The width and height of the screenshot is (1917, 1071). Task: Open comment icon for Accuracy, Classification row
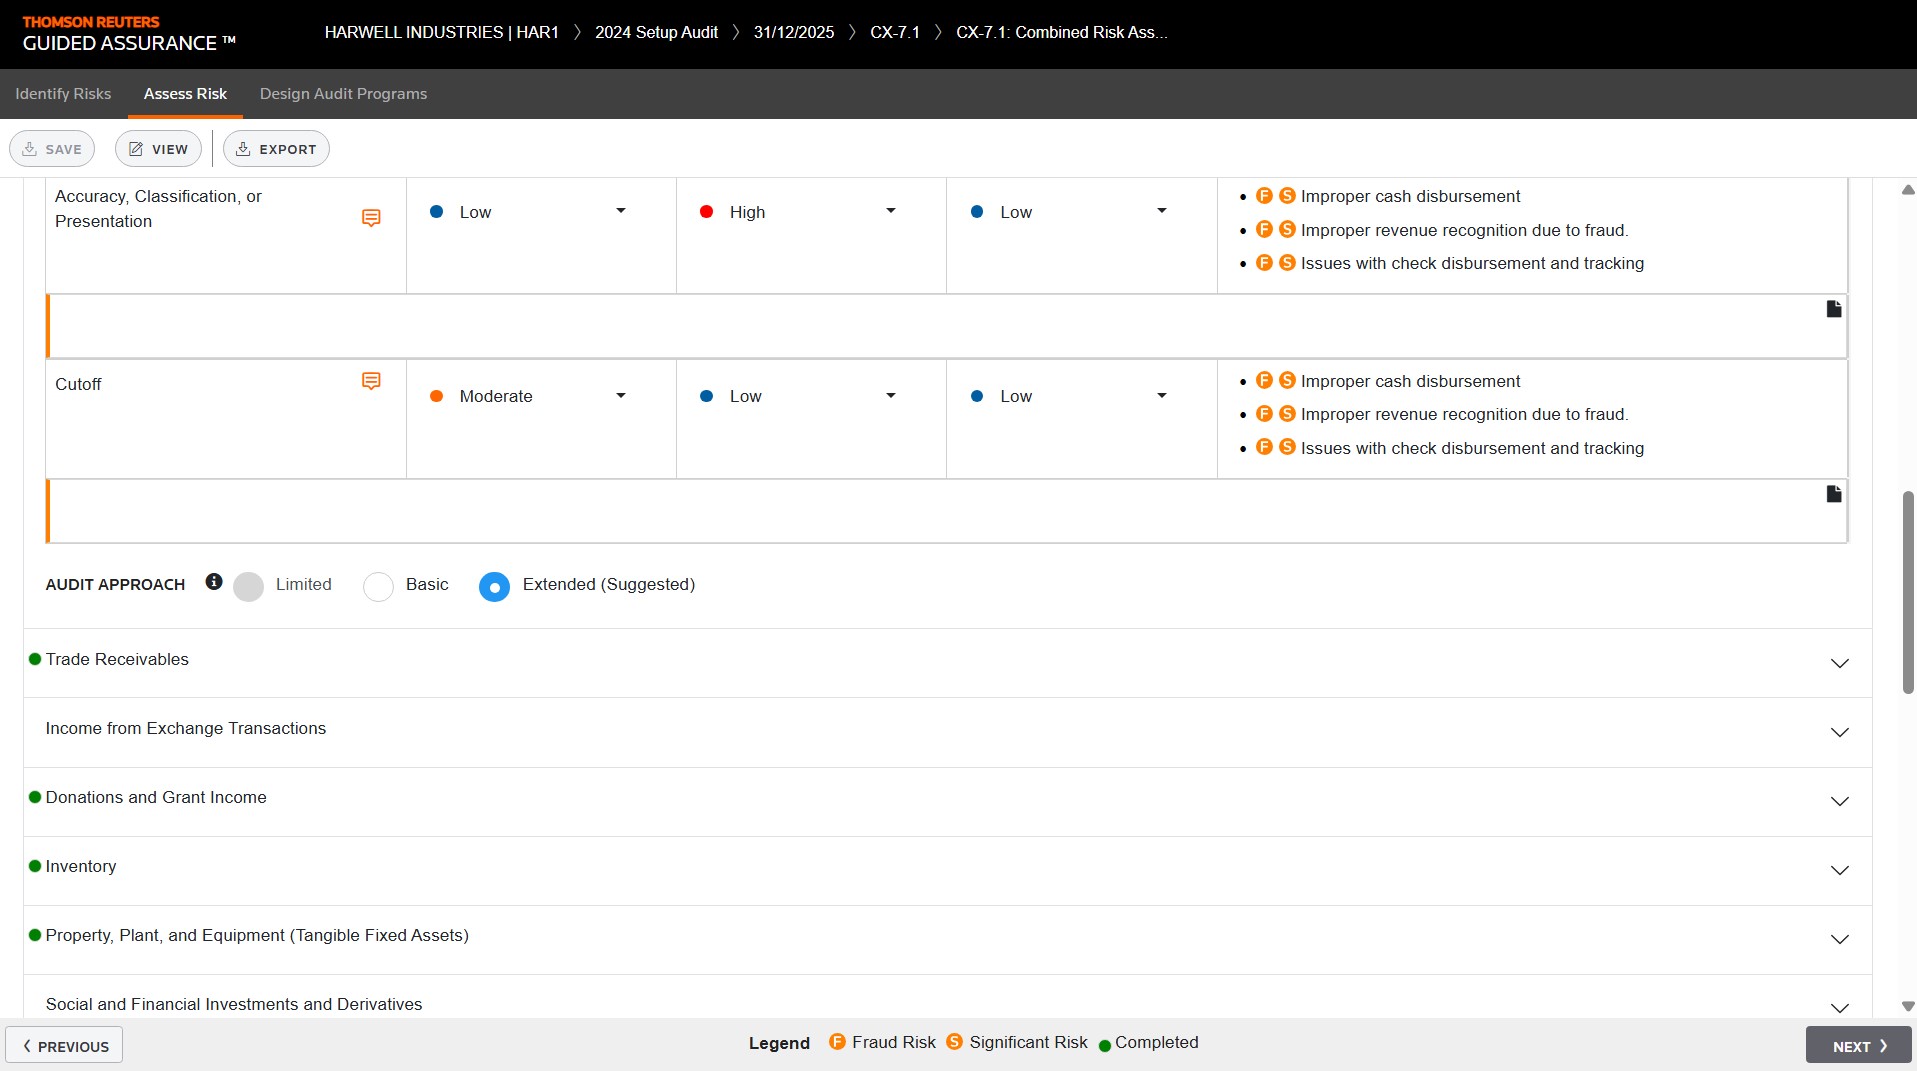tap(371, 218)
